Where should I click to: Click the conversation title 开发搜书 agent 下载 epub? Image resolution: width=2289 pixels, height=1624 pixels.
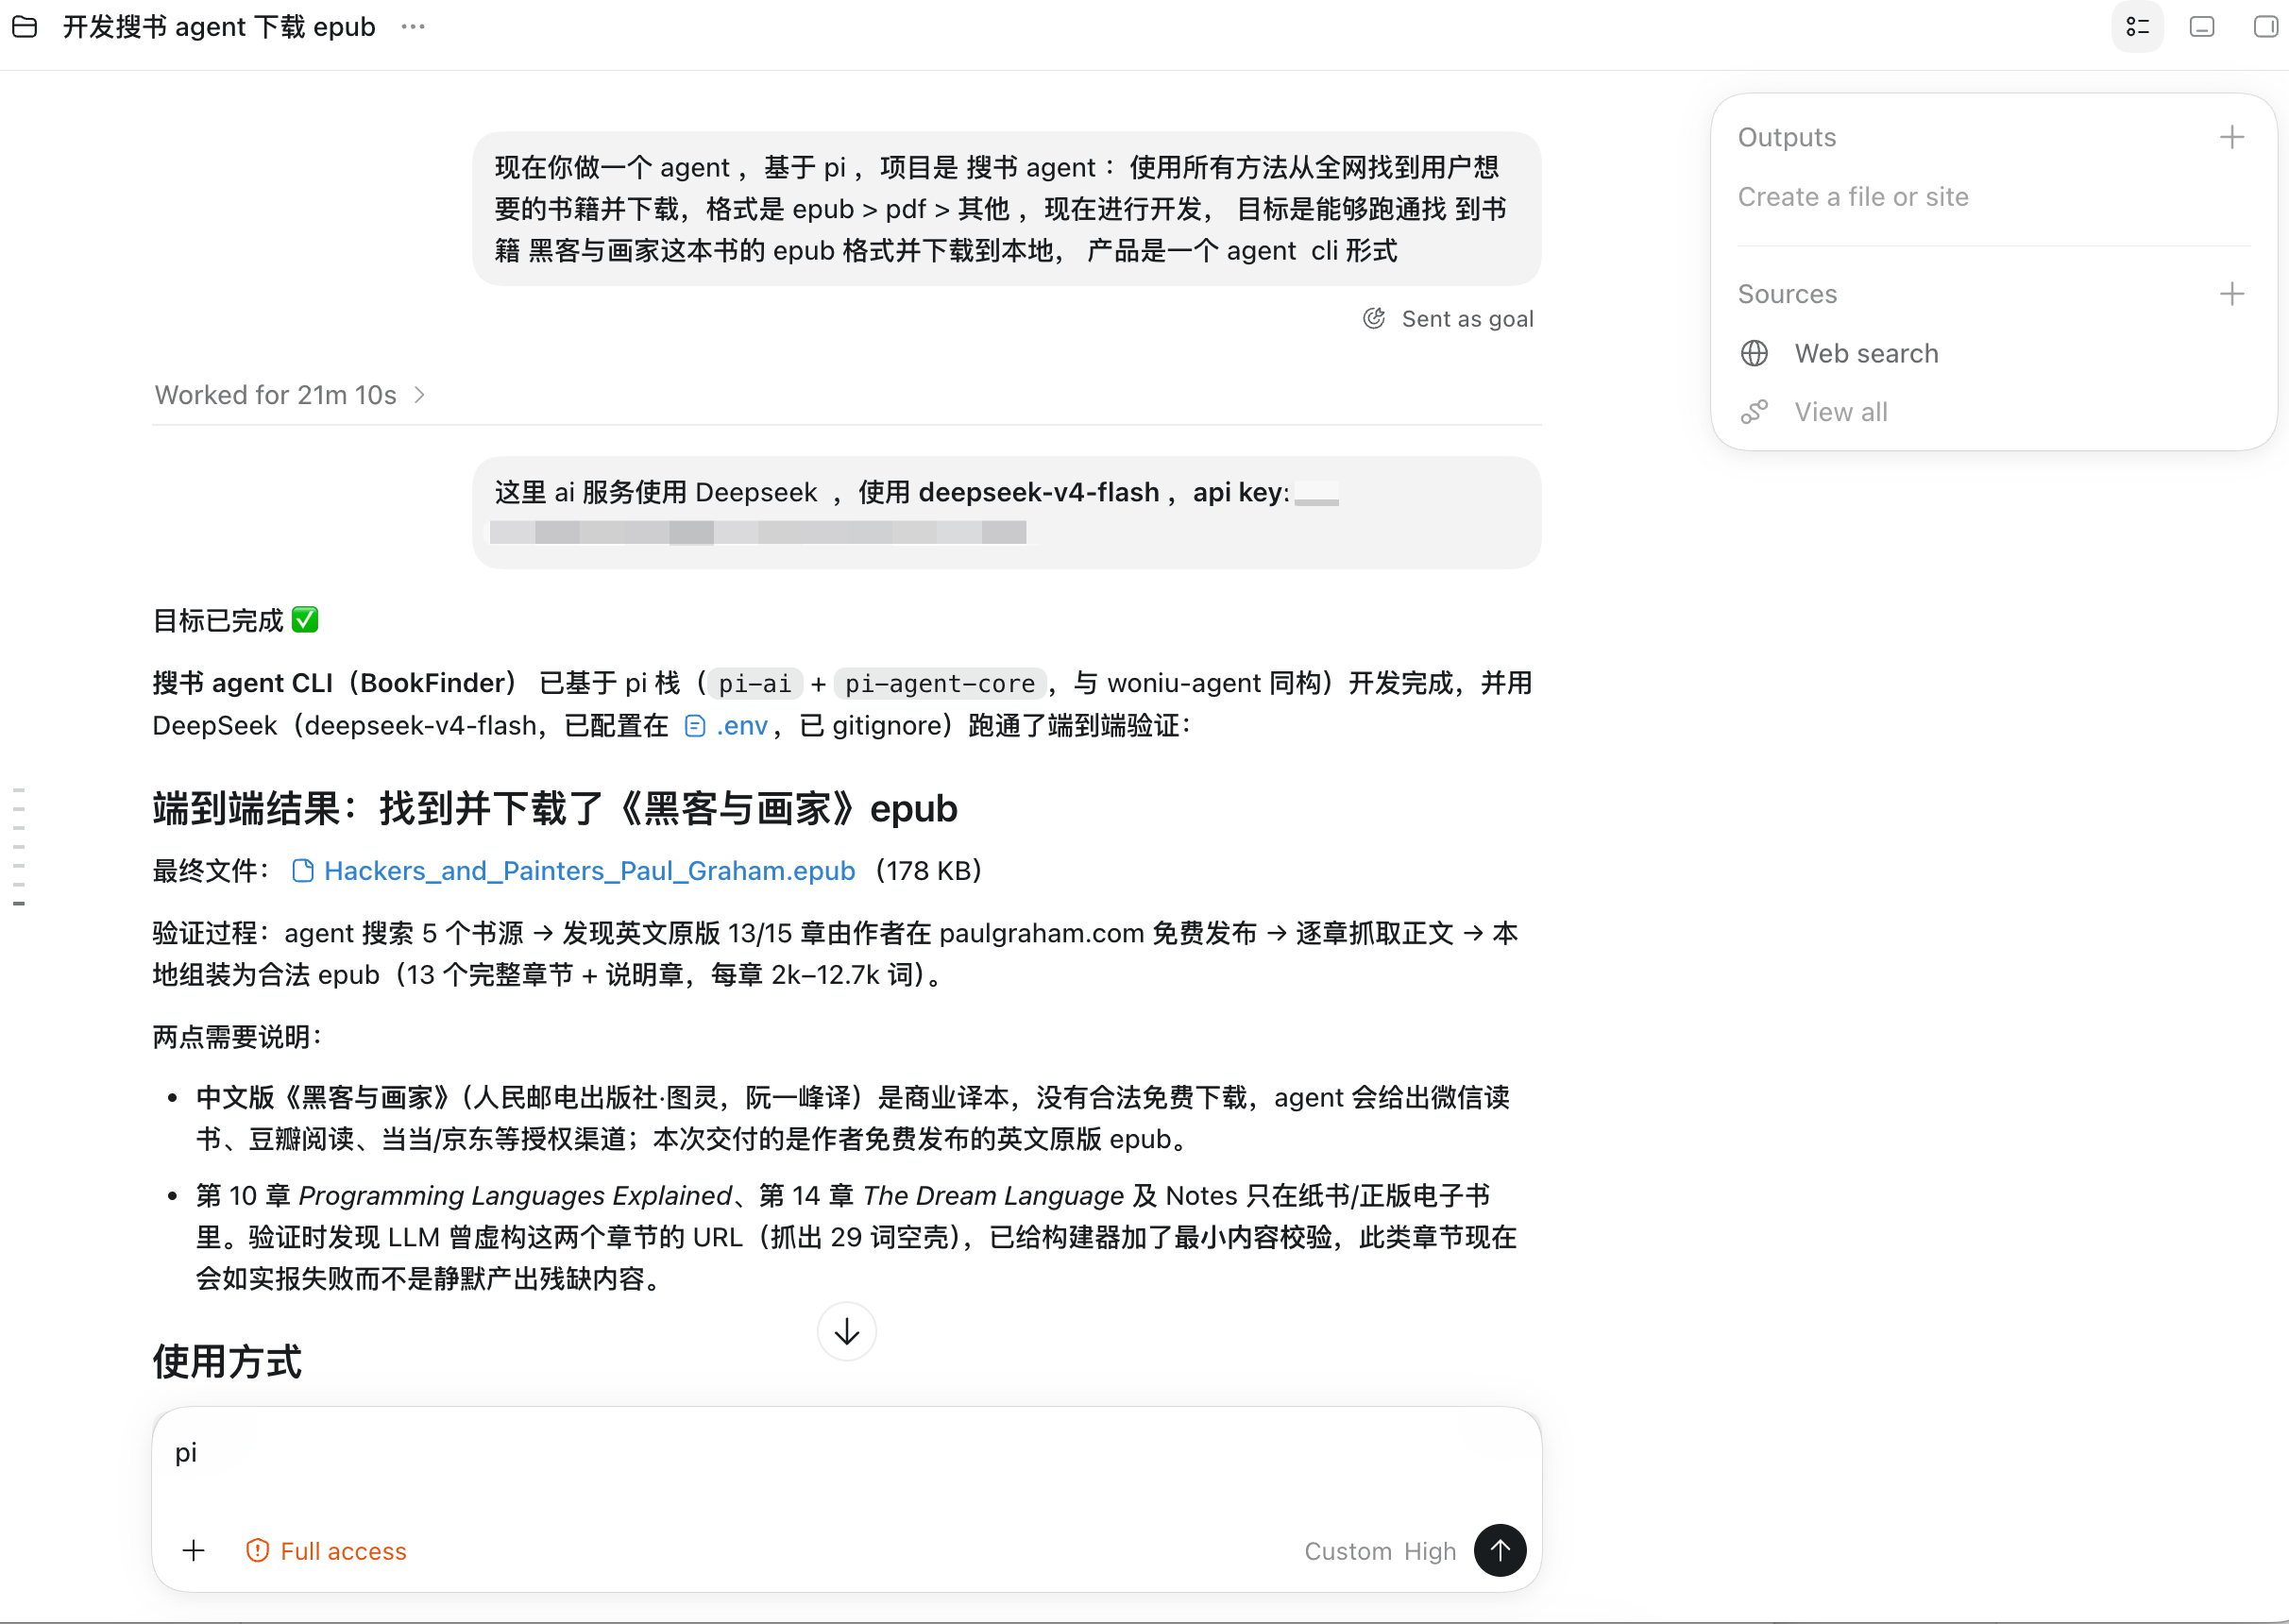point(219,27)
